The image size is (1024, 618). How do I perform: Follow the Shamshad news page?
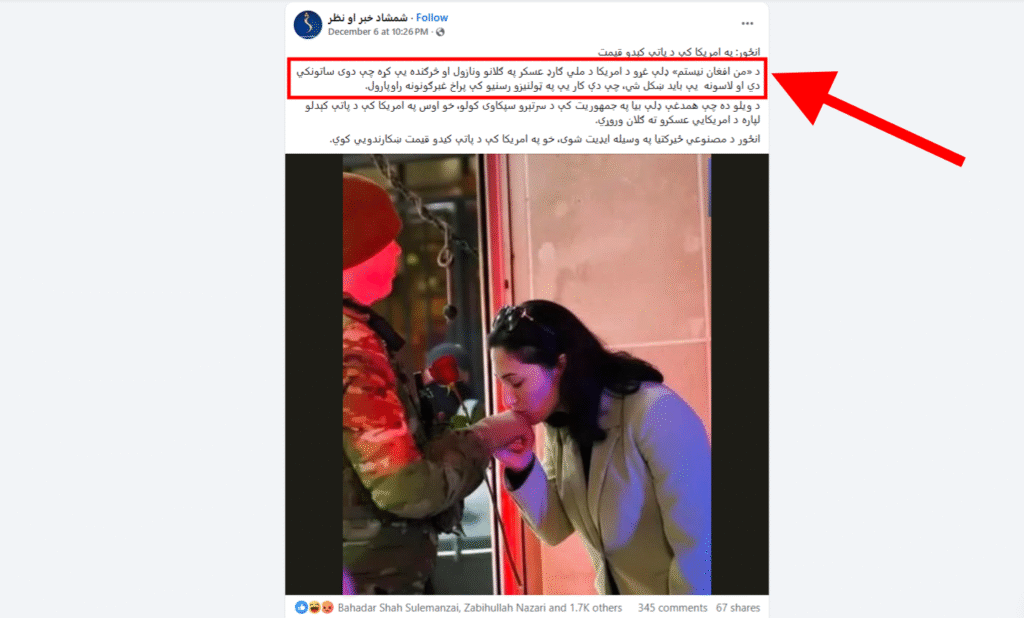[x=432, y=18]
